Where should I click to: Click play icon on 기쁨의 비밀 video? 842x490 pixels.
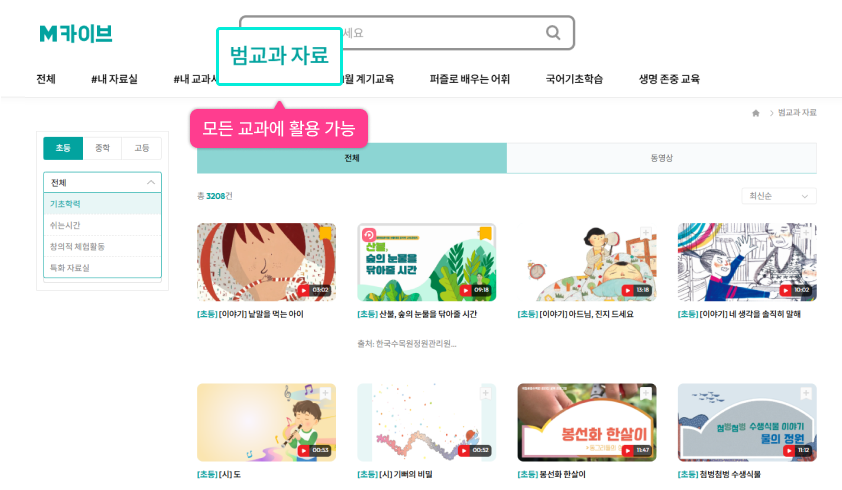point(464,450)
